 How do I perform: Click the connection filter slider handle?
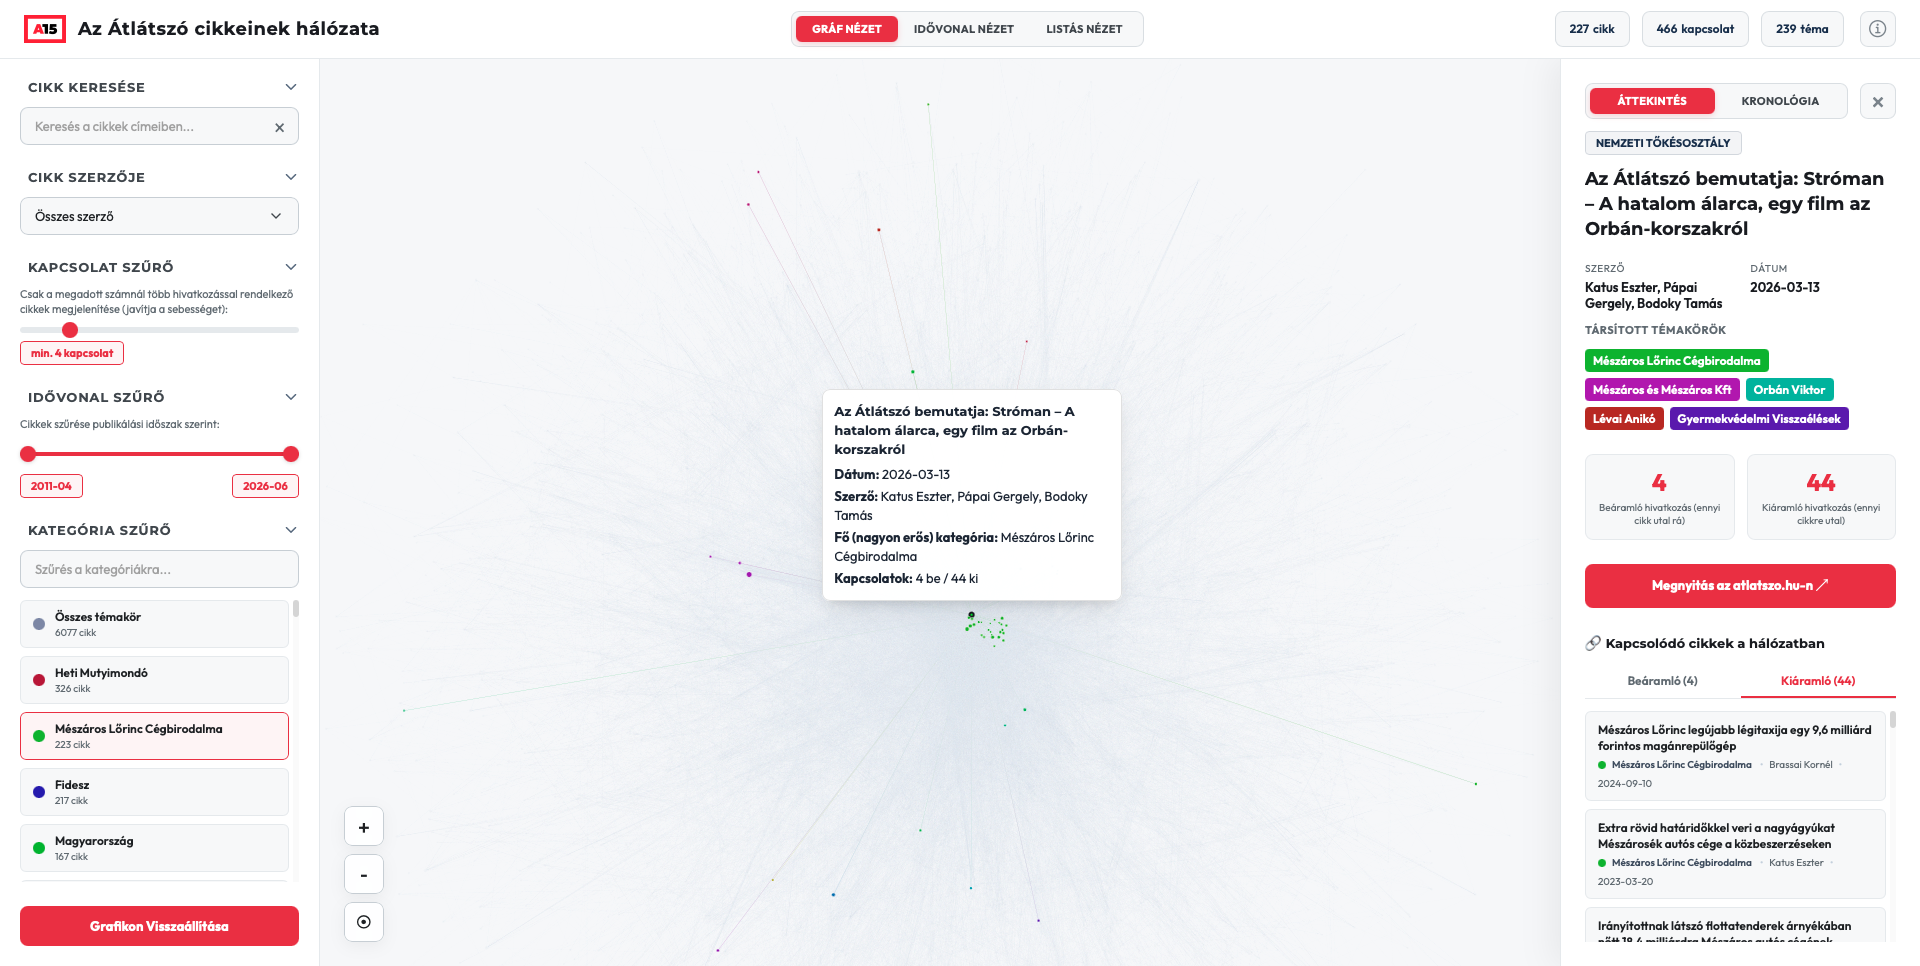coord(70,330)
